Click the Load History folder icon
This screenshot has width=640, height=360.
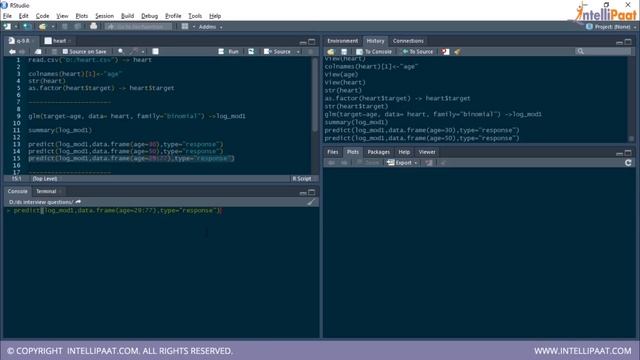pyautogui.click(x=331, y=52)
